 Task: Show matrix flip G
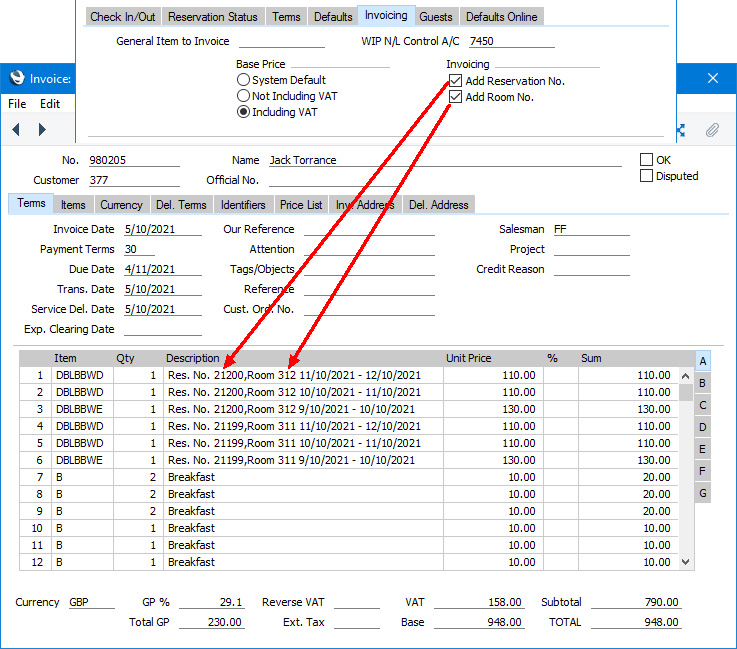coord(703,493)
